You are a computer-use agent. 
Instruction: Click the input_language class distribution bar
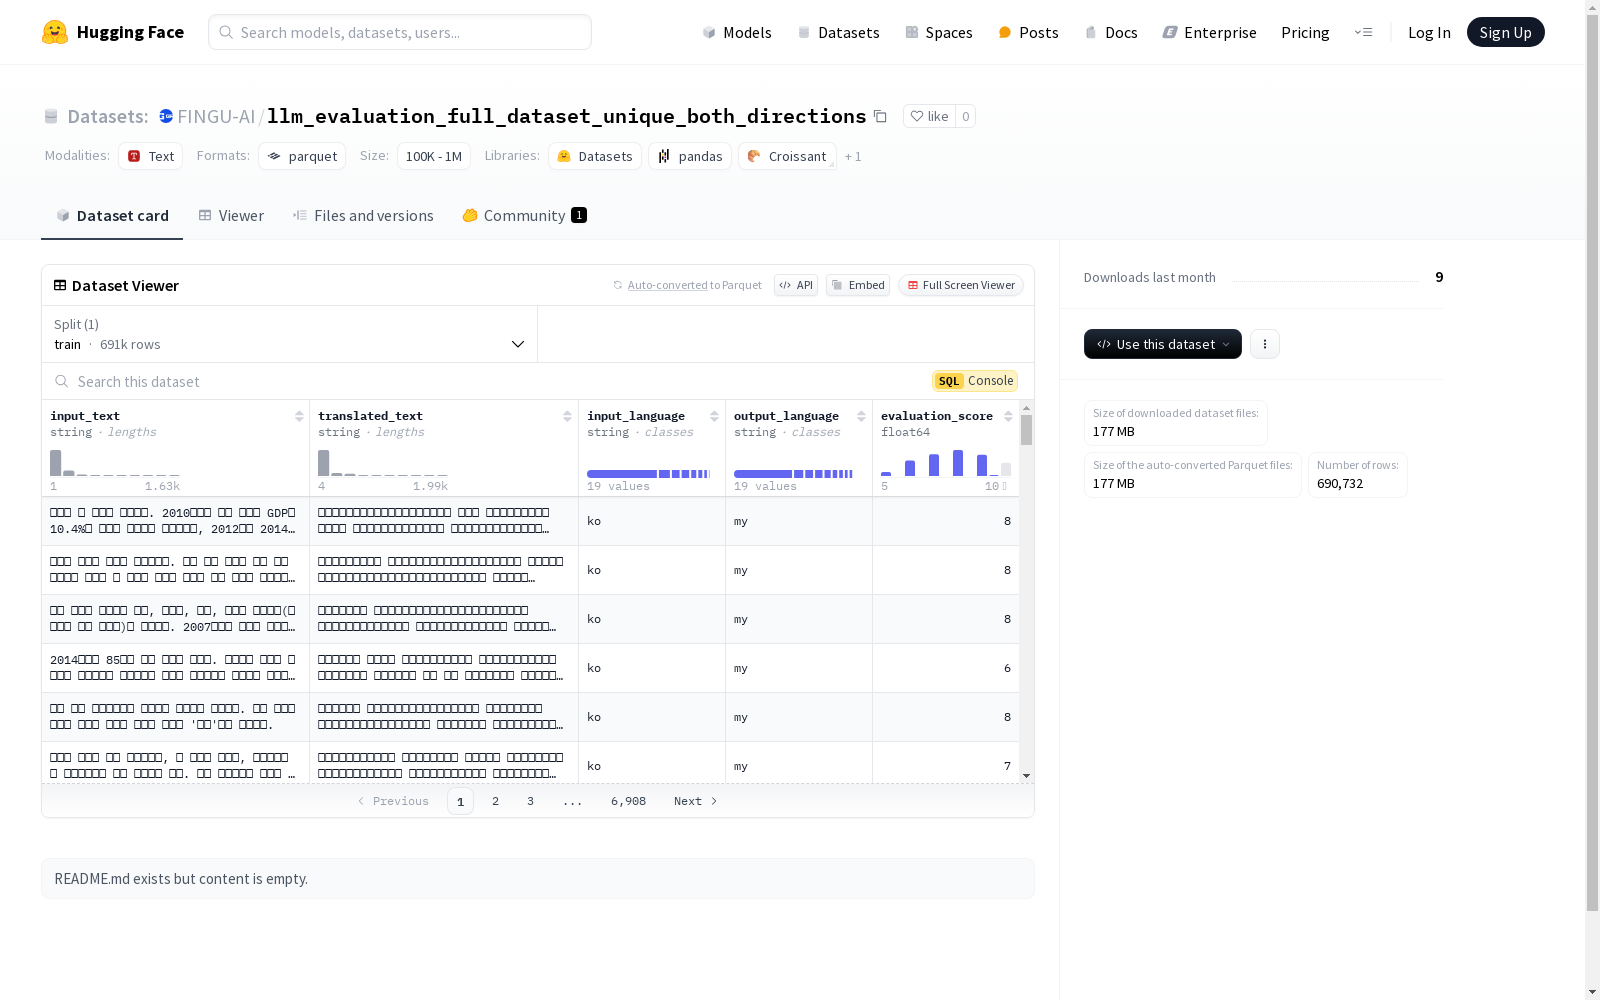tap(650, 473)
